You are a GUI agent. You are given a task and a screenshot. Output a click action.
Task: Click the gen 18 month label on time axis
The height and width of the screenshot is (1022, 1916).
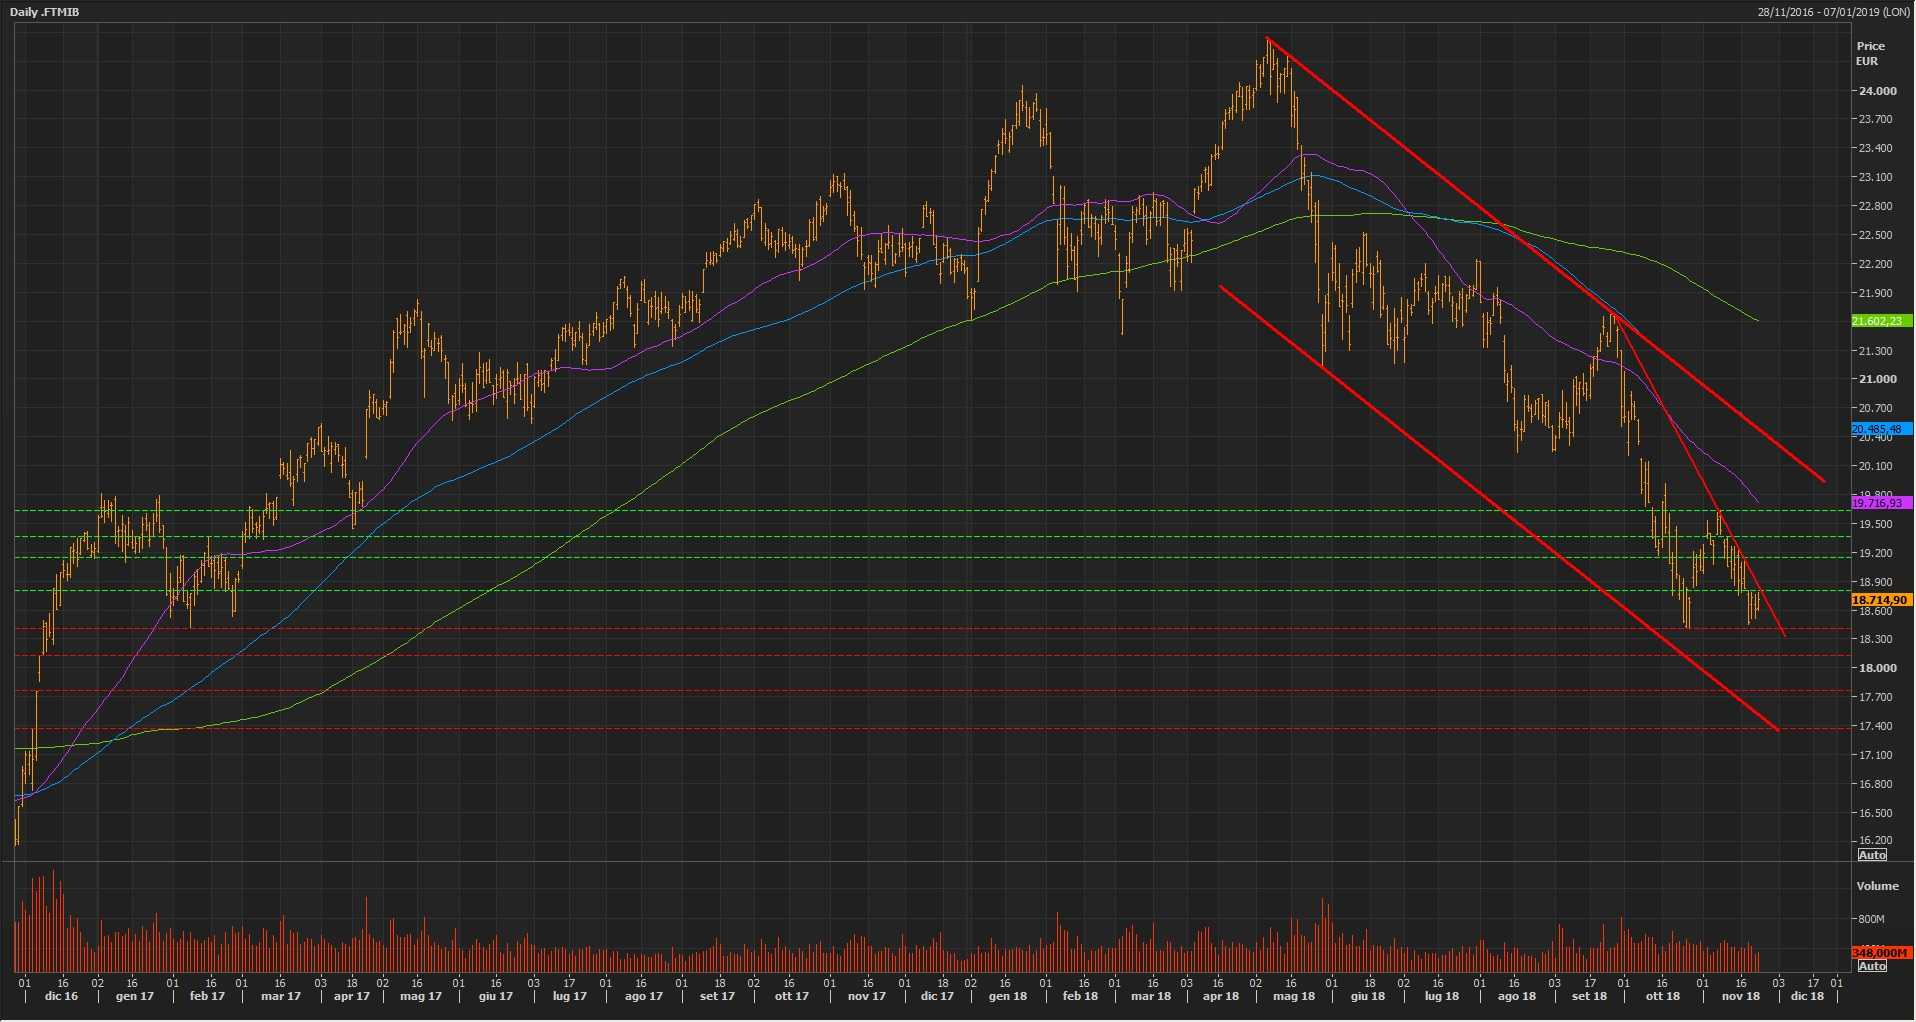click(x=1007, y=996)
